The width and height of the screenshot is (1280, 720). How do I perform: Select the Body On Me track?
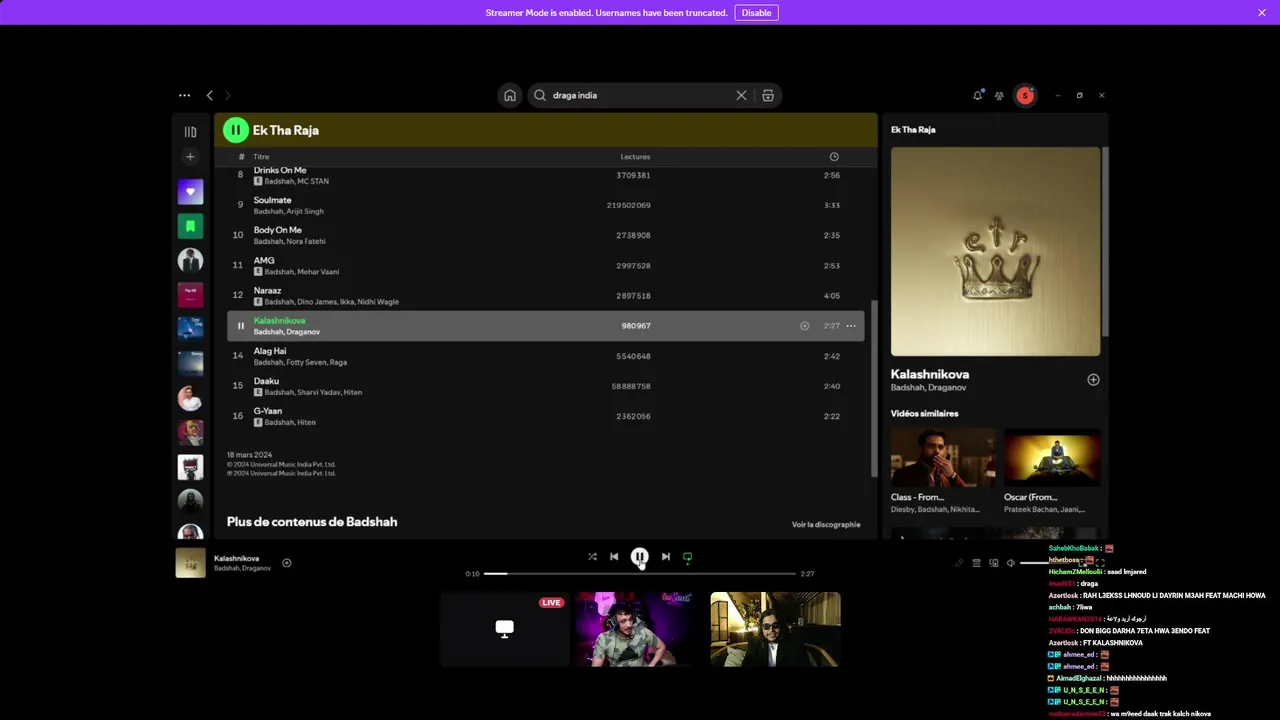pyautogui.click(x=546, y=235)
